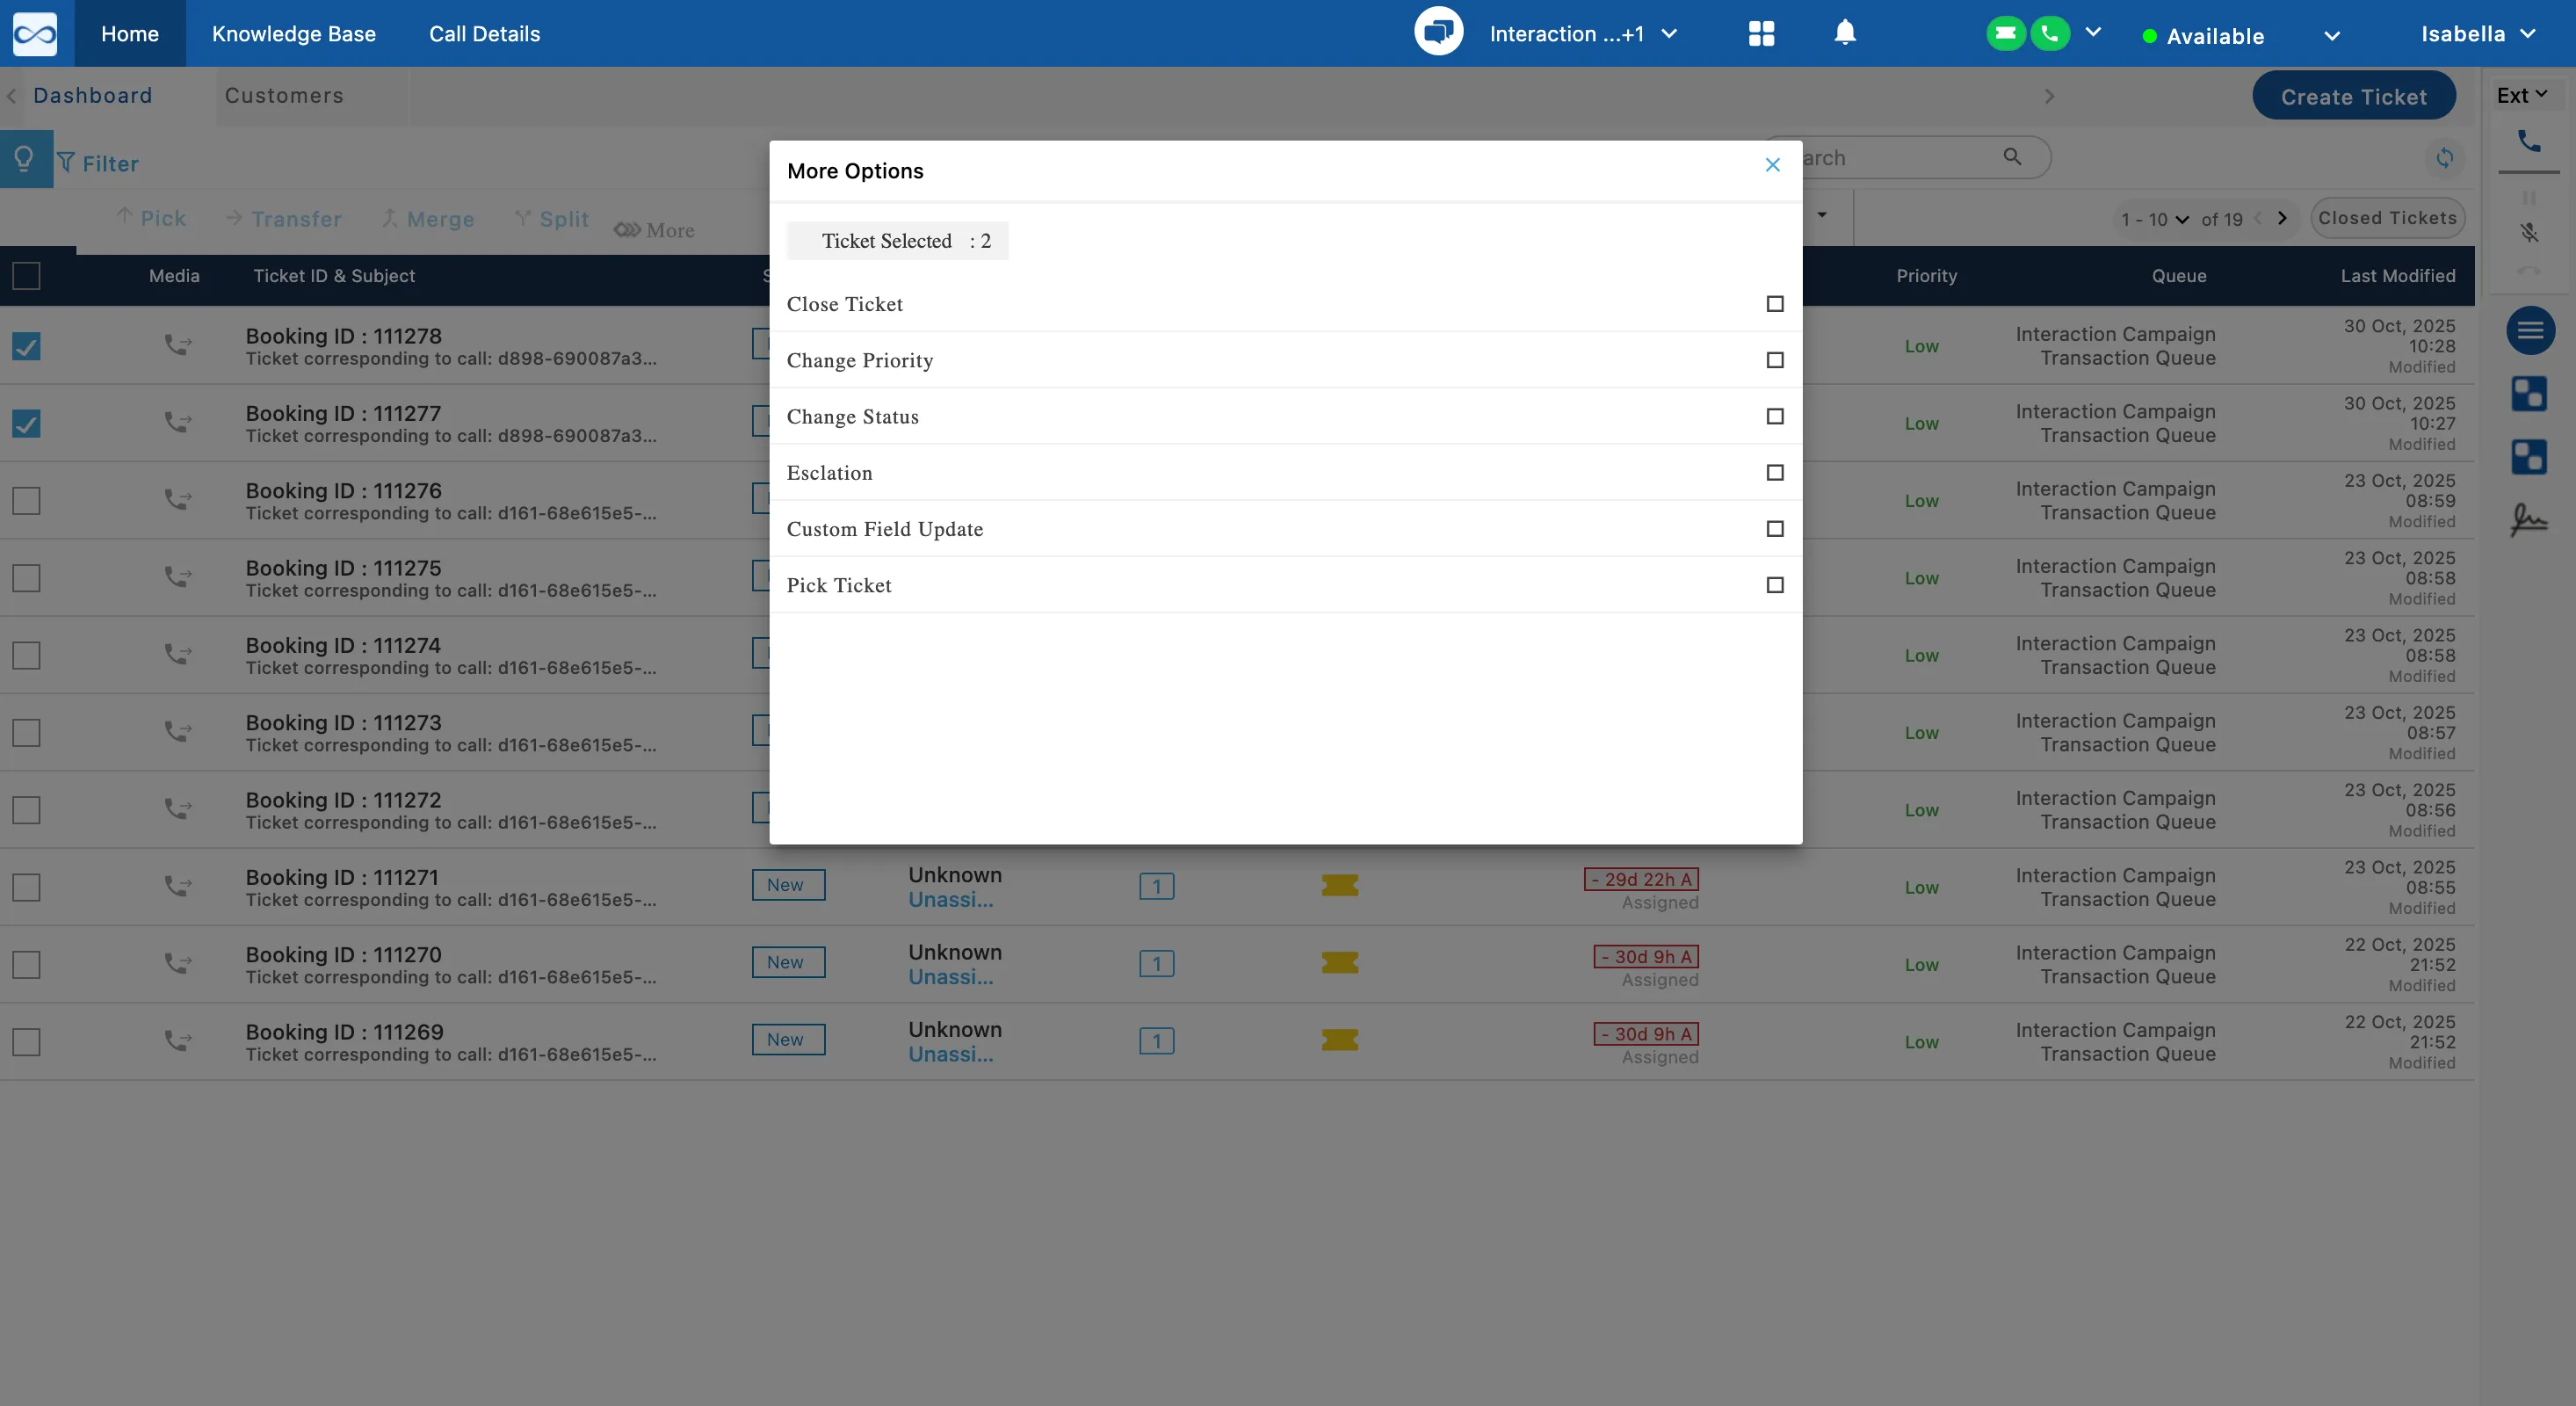Screen dimensions: 2576x1406
Task: Check the Change Priority option
Action: pos(1774,360)
